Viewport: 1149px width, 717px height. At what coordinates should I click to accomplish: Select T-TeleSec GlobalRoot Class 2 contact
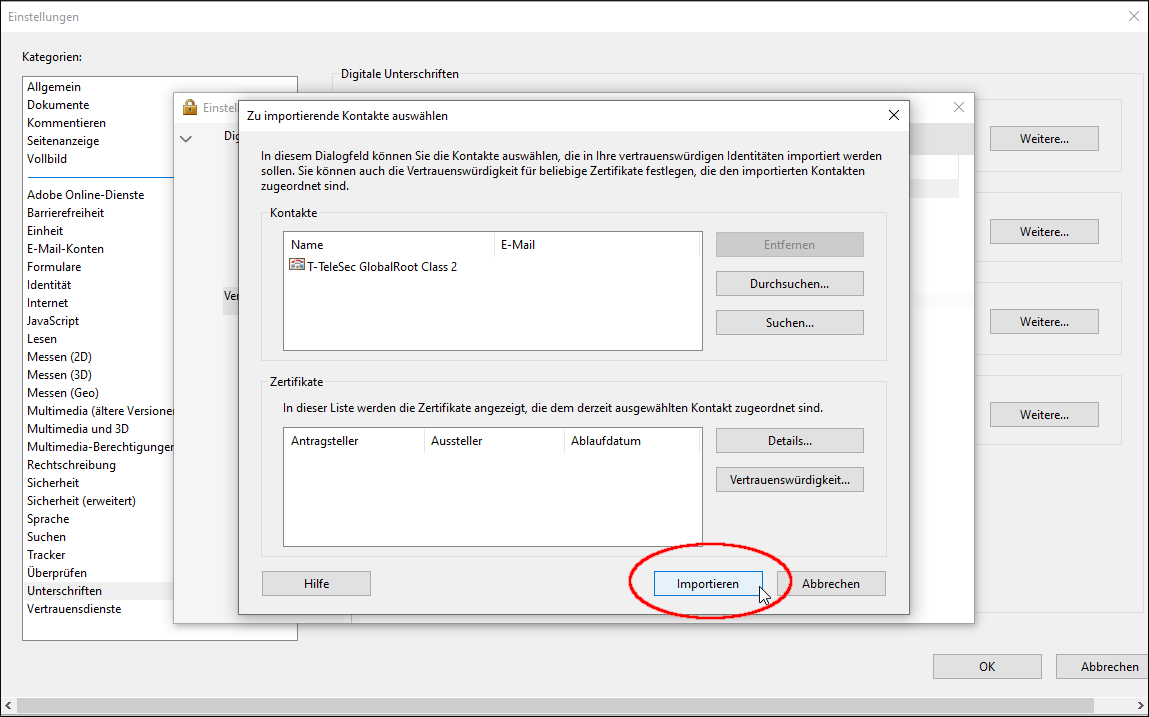pos(382,267)
